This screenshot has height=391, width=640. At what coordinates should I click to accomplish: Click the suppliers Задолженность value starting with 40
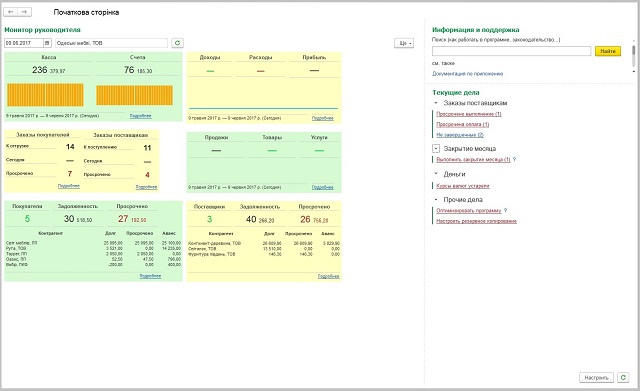(260, 220)
